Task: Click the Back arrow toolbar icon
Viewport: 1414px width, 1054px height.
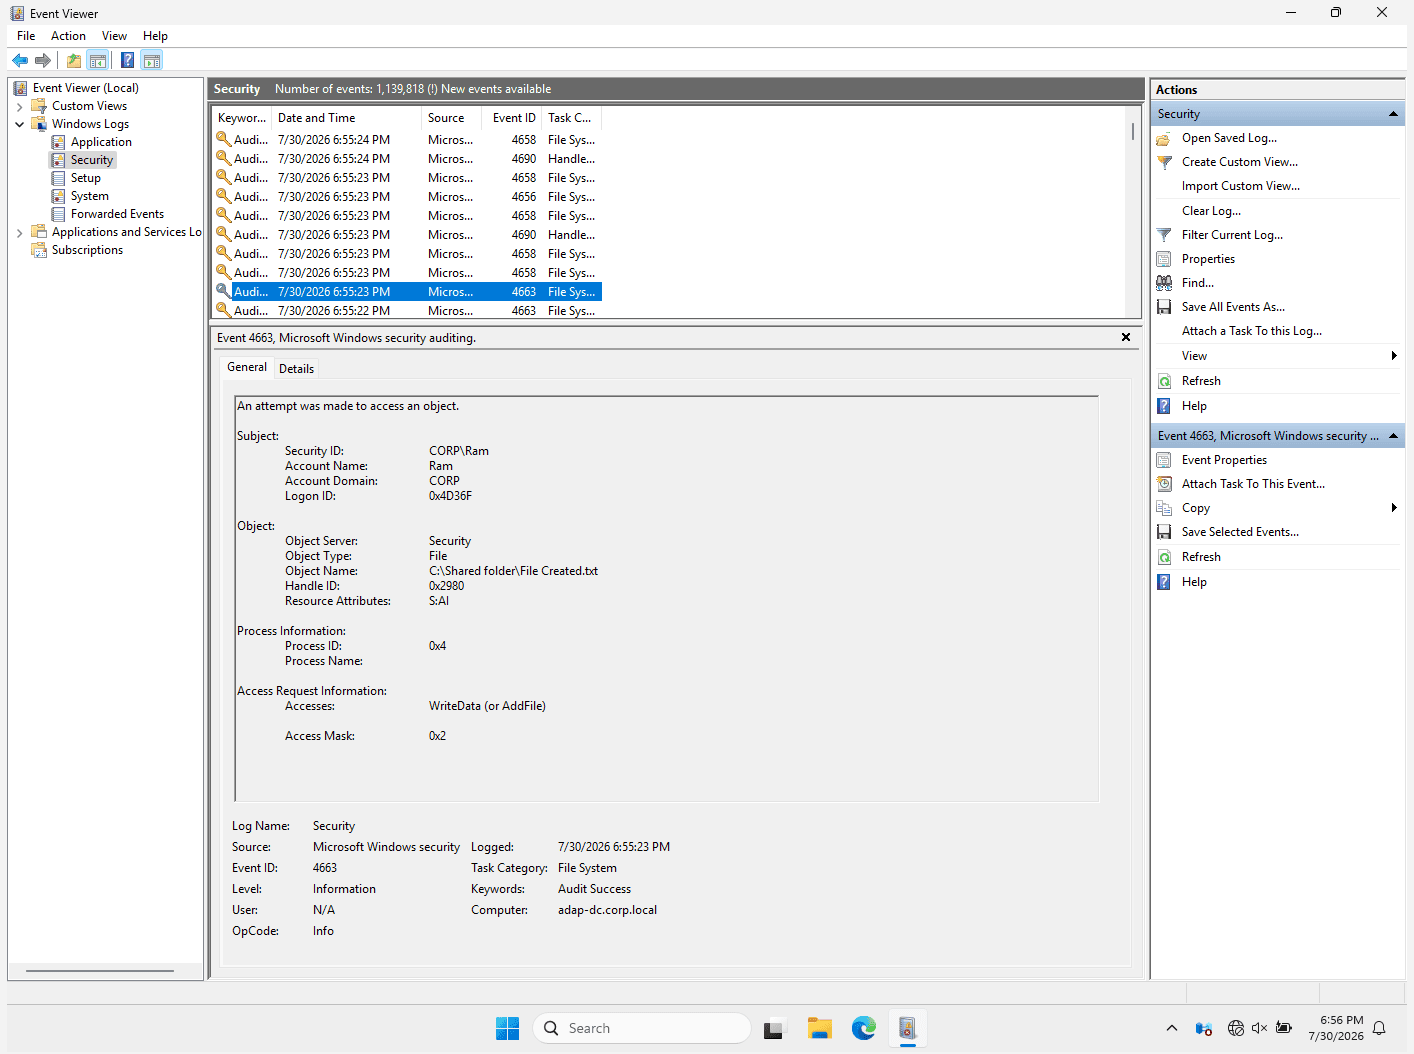Action: 20,60
